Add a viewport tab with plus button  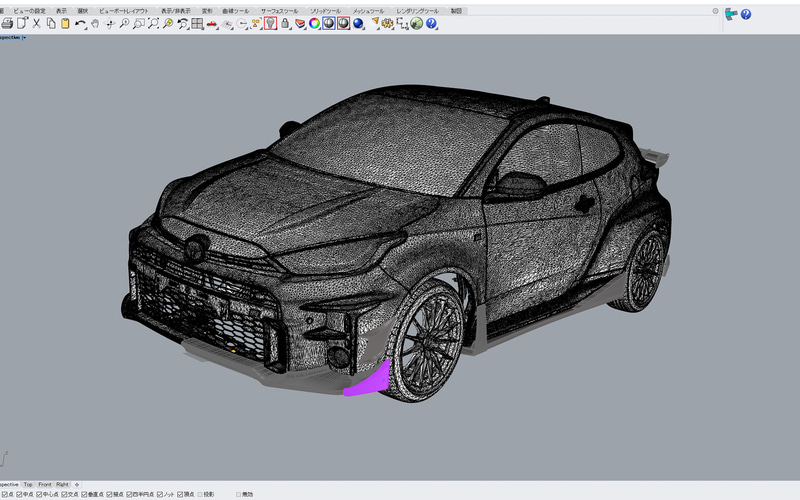tap(77, 484)
